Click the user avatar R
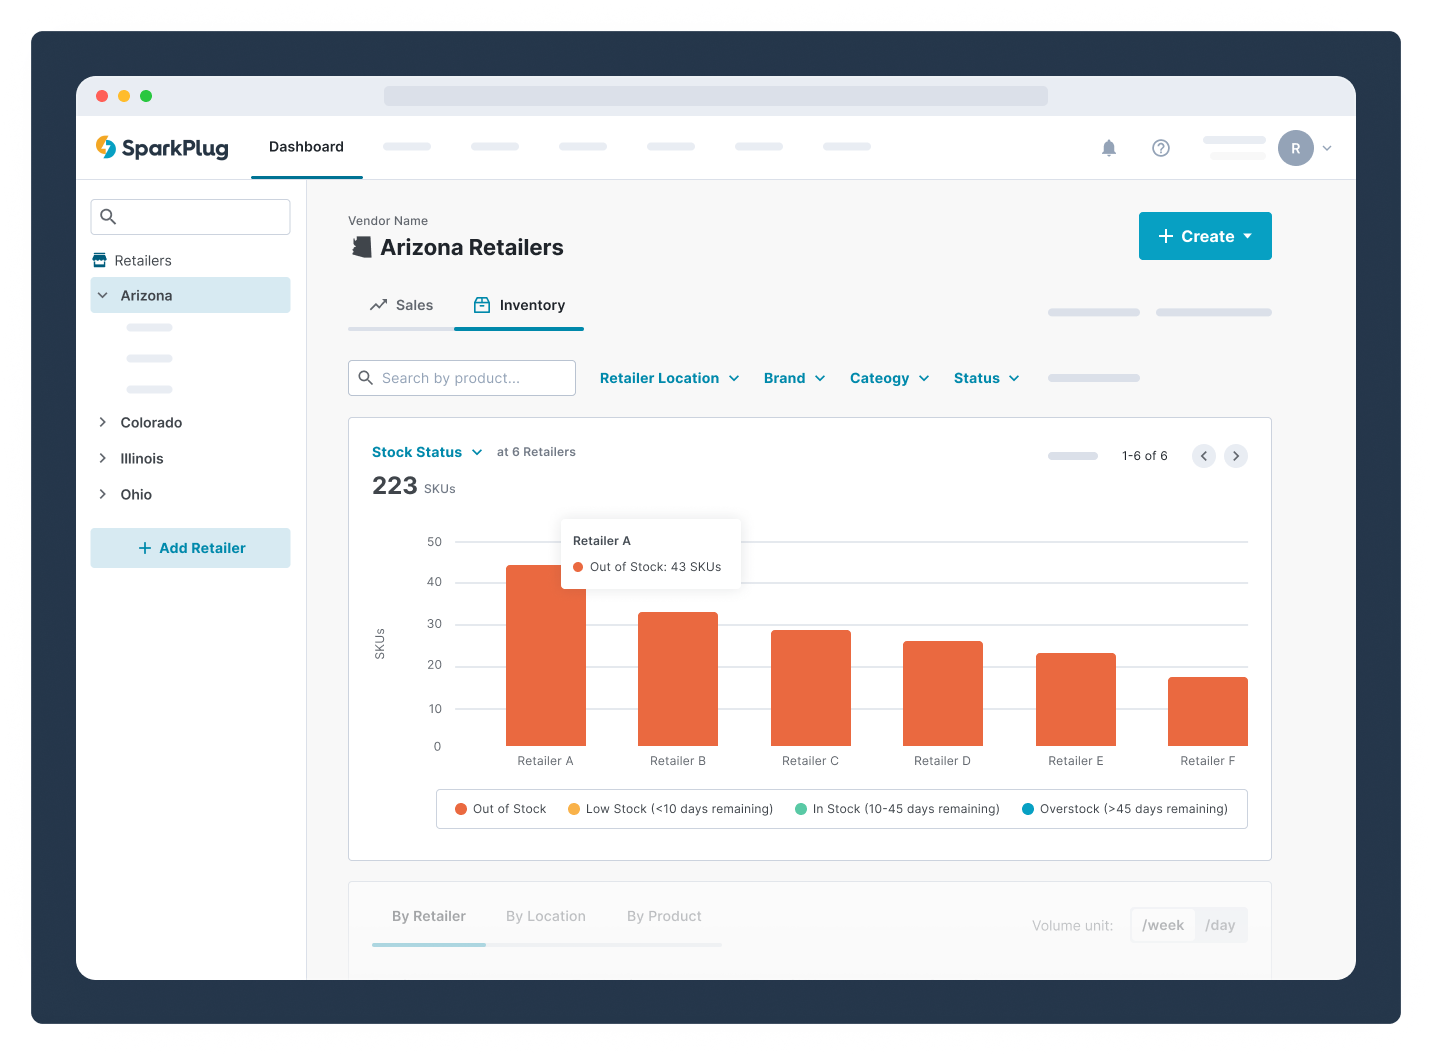 pos(1296,148)
